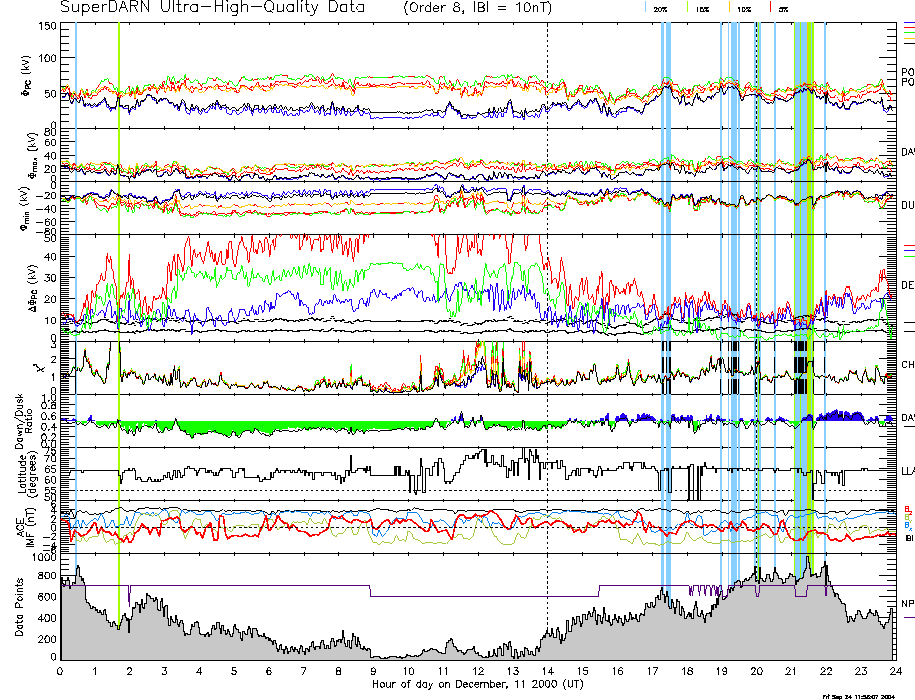The width and height of the screenshot is (915, 700).
Task: Click the 'LLA' label beside latitude panel
Action: (x=907, y=471)
